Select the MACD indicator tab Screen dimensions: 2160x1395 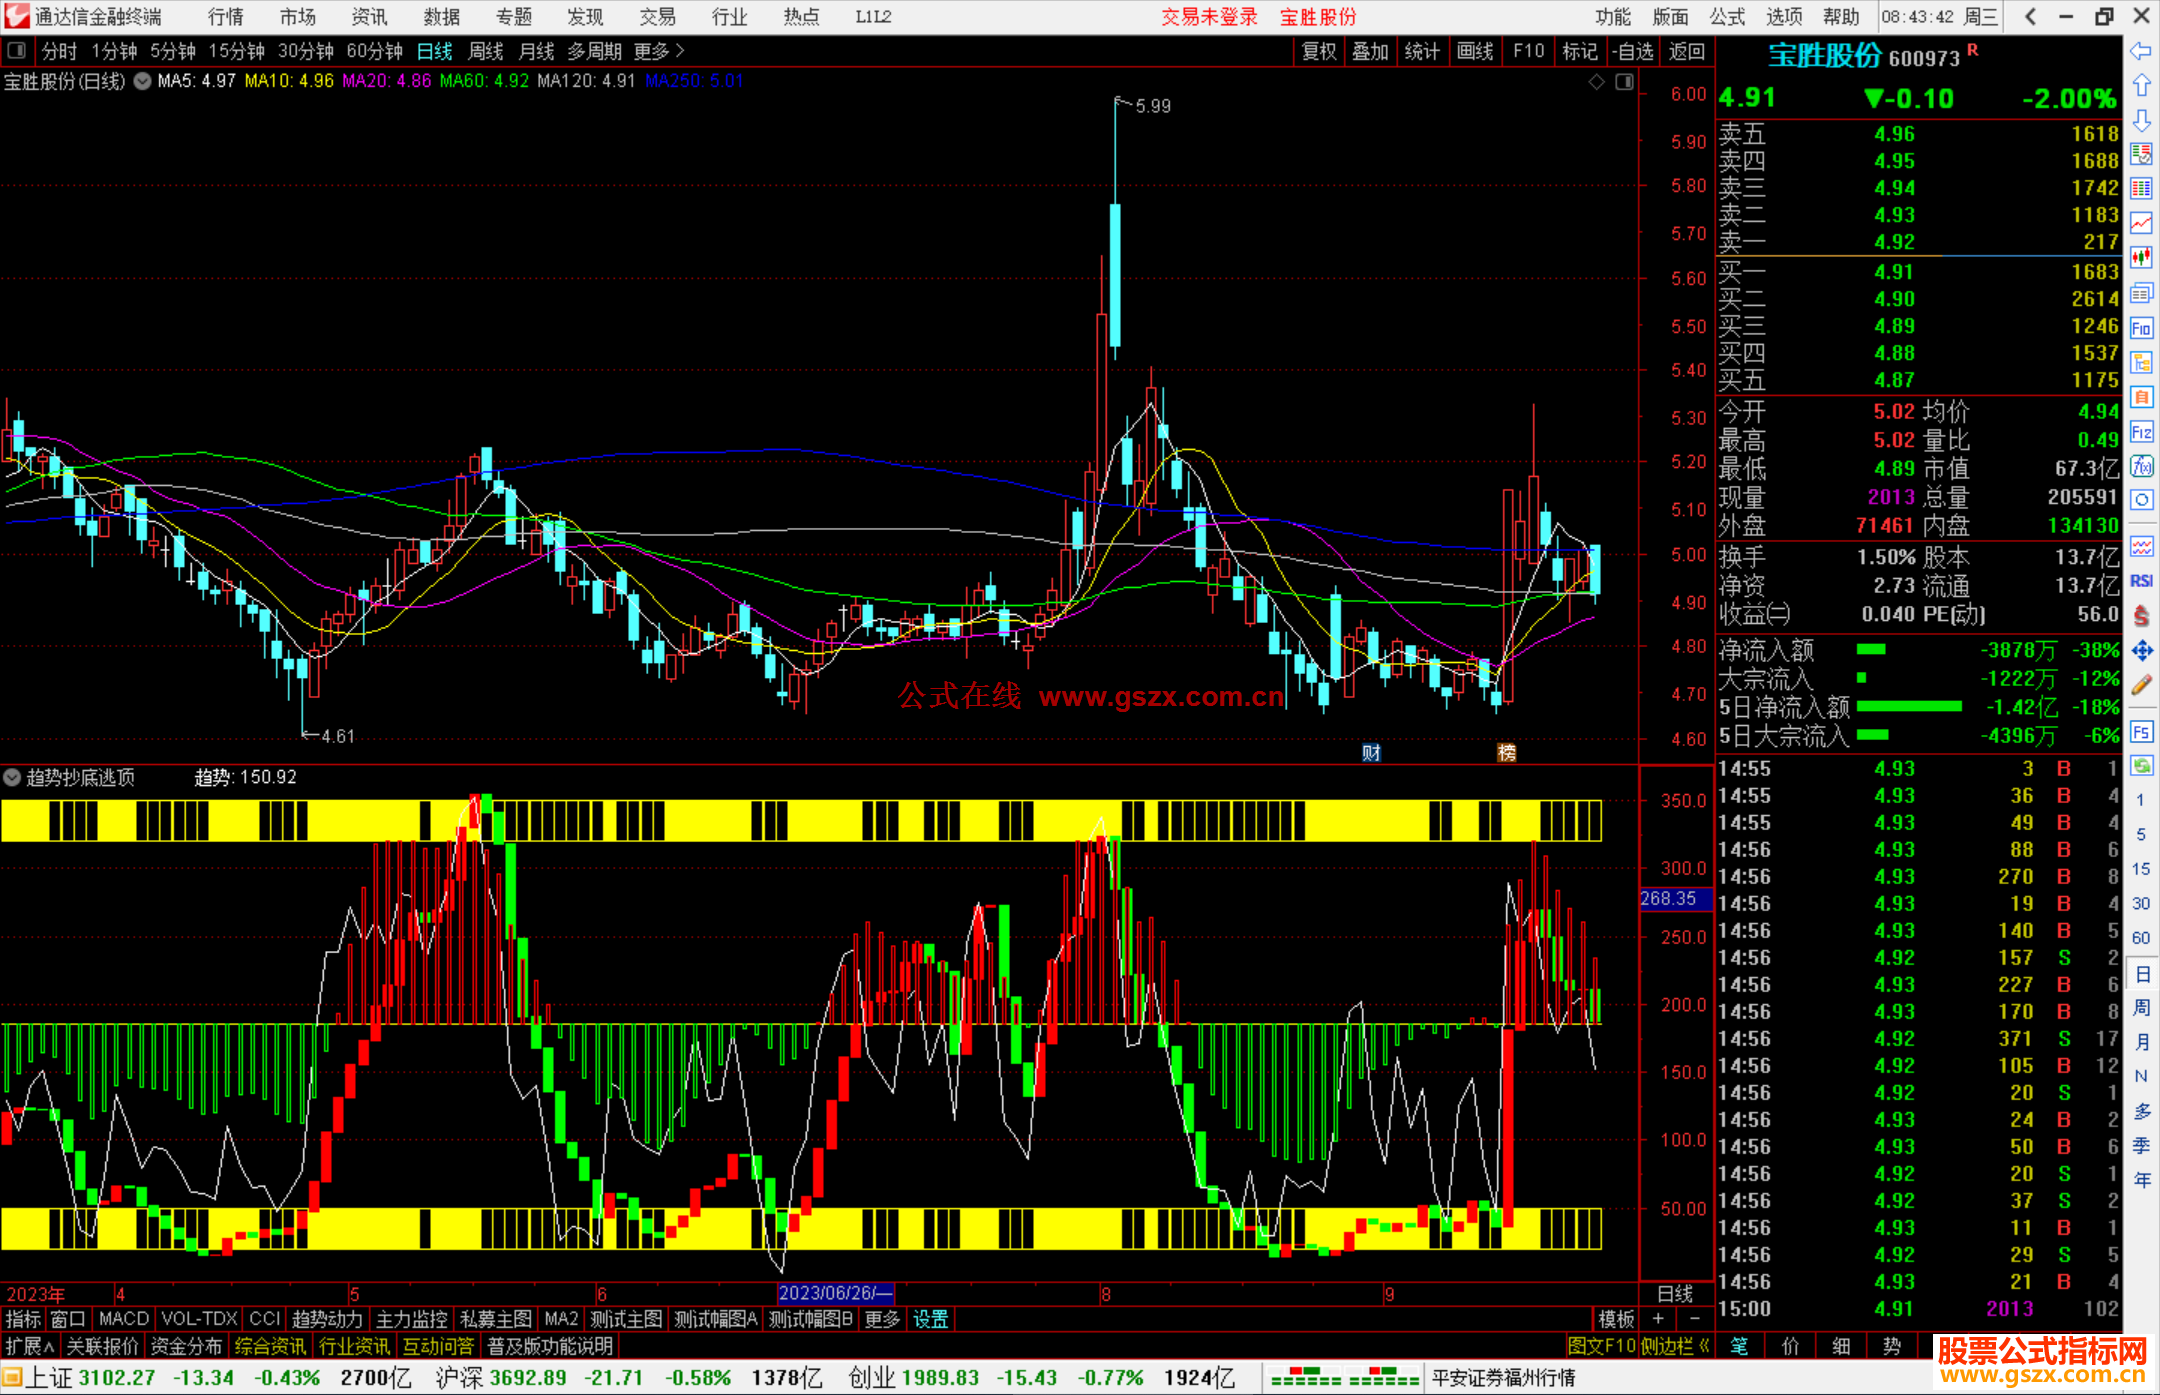pos(124,1319)
